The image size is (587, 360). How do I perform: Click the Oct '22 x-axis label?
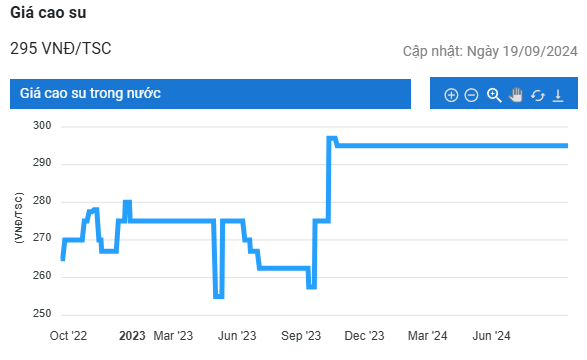pyautogui.click(x=68, y=336)
